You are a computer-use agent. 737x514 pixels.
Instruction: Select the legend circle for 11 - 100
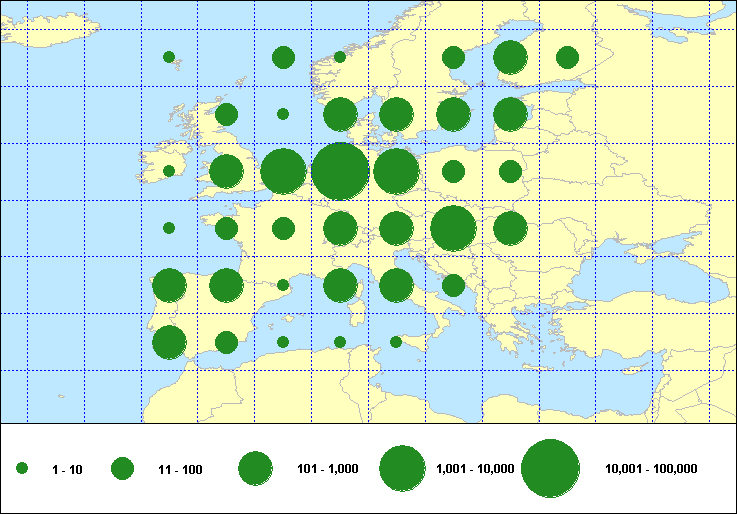pos(122,468)
